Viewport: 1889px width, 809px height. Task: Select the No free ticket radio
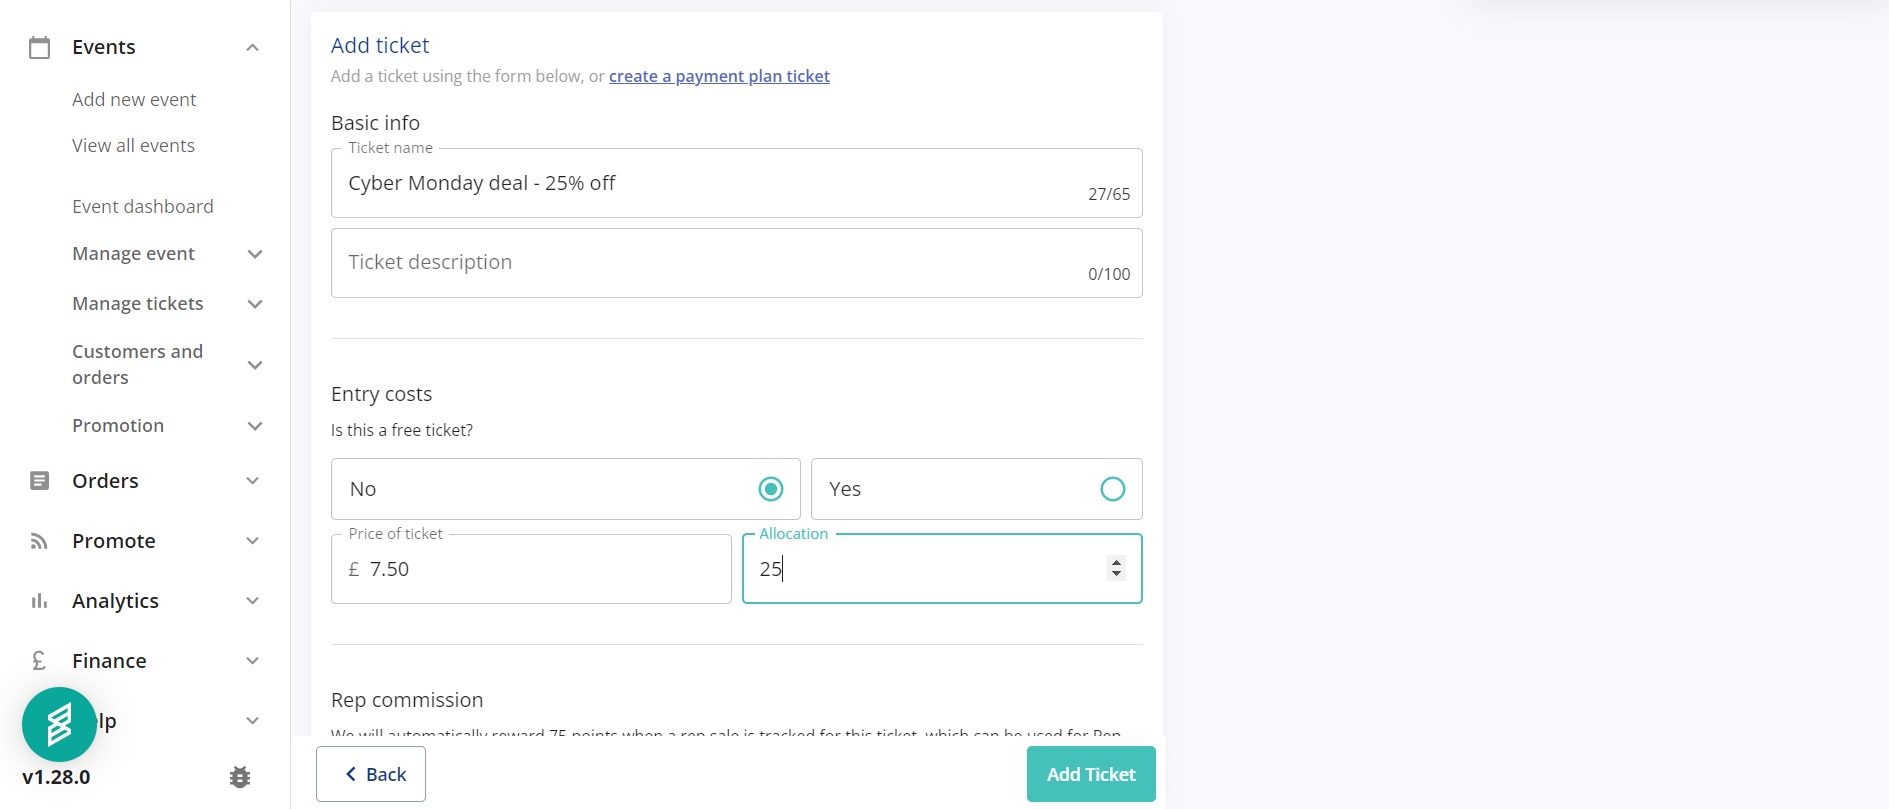click(770, 489)
